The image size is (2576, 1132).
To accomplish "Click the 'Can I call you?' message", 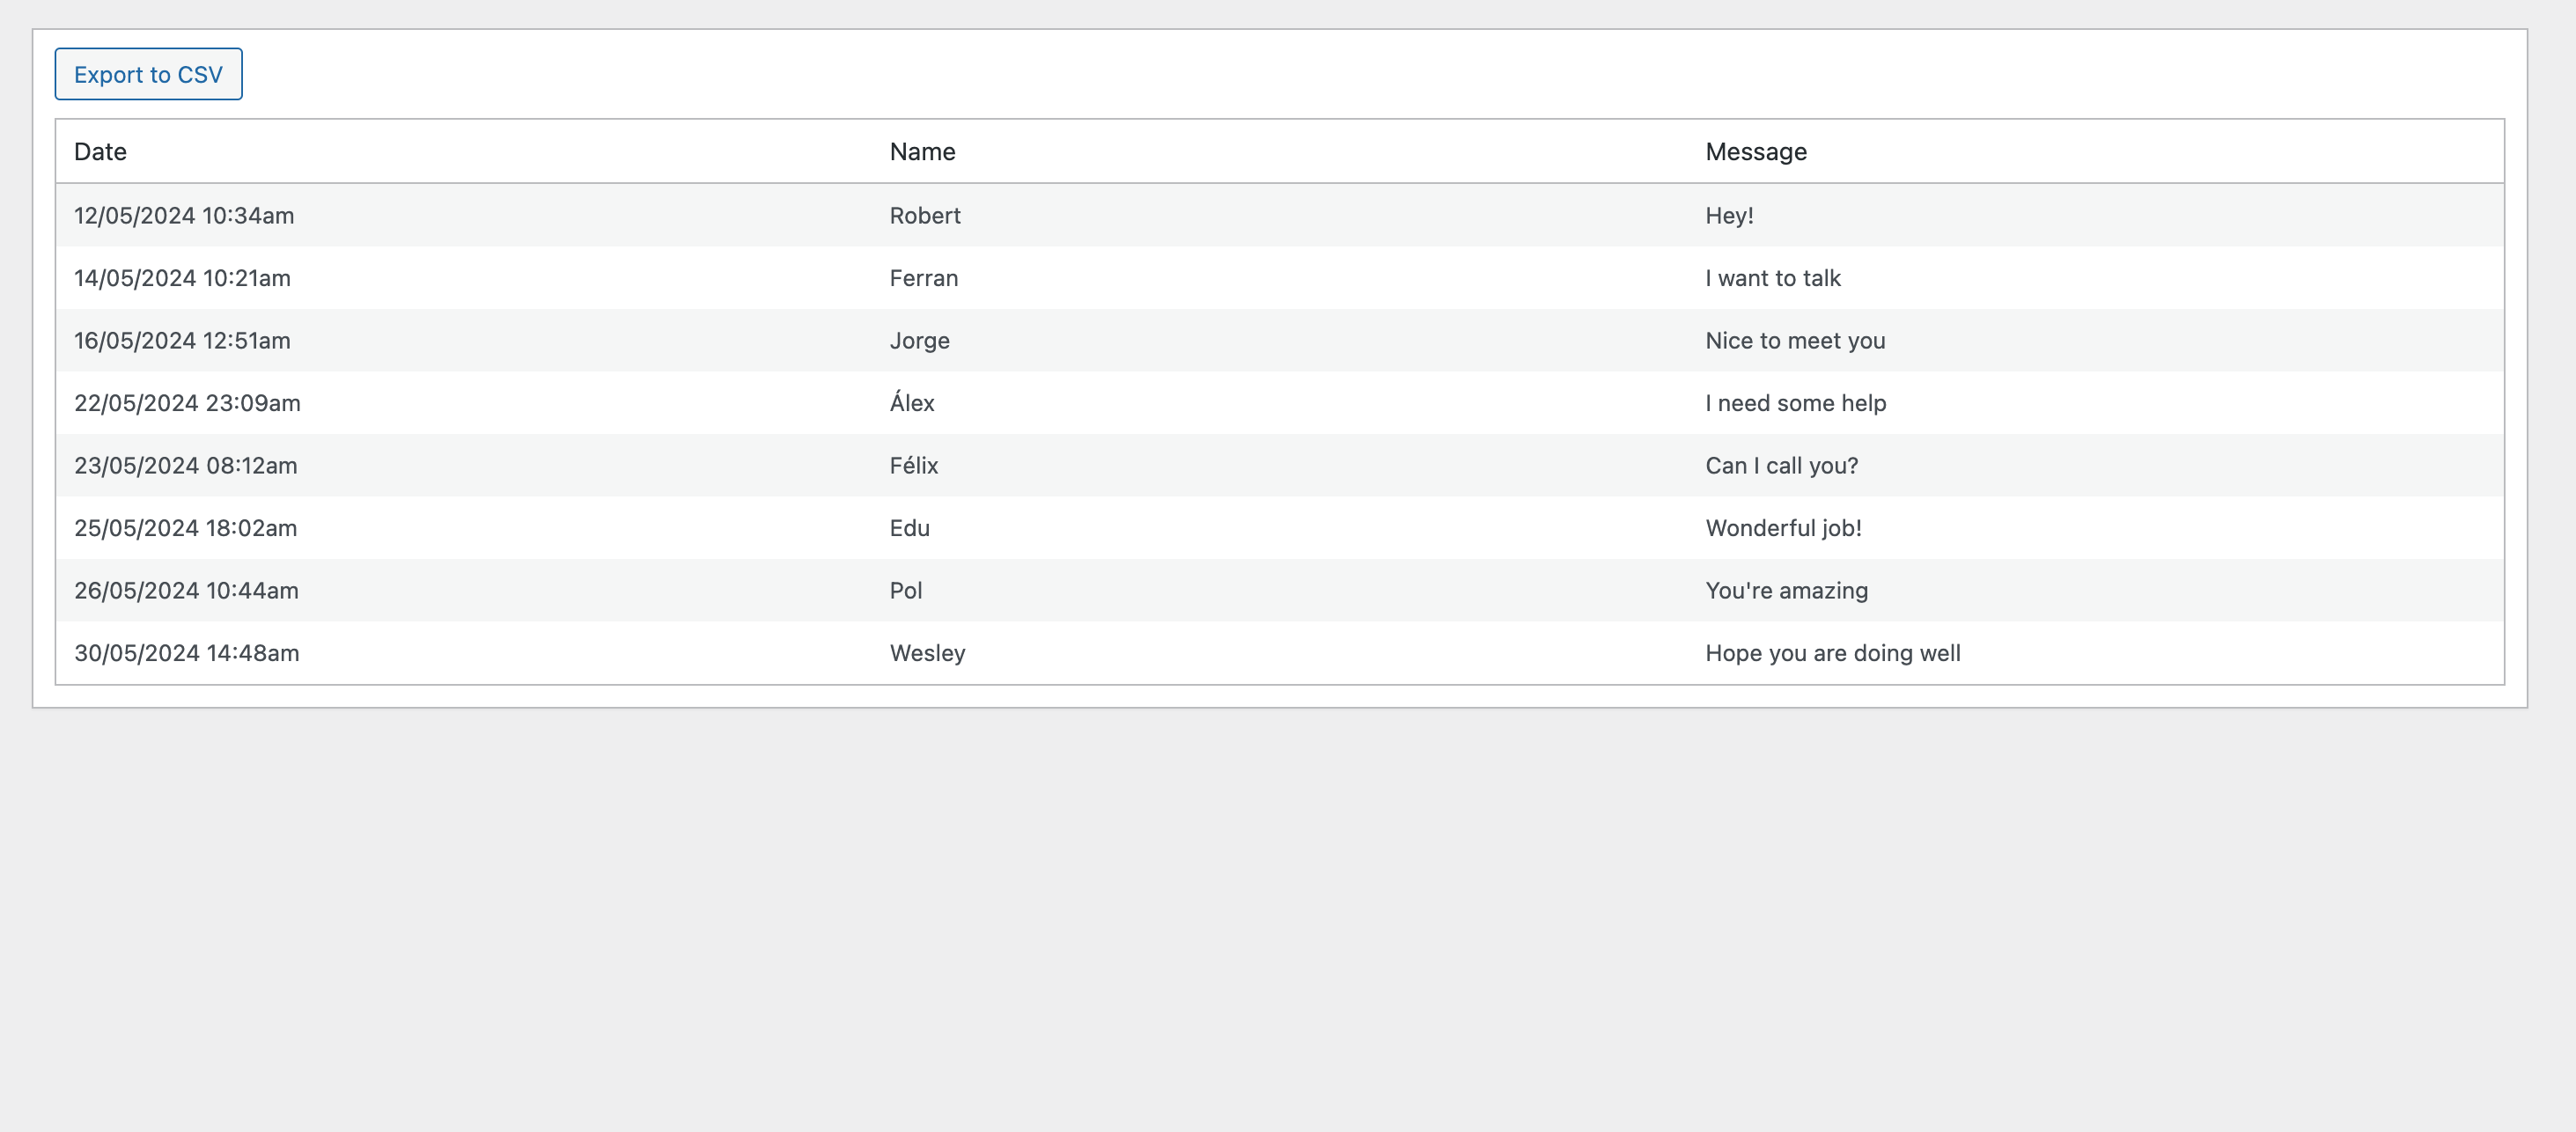I will pyautogui.click(x=1781, y=466).
